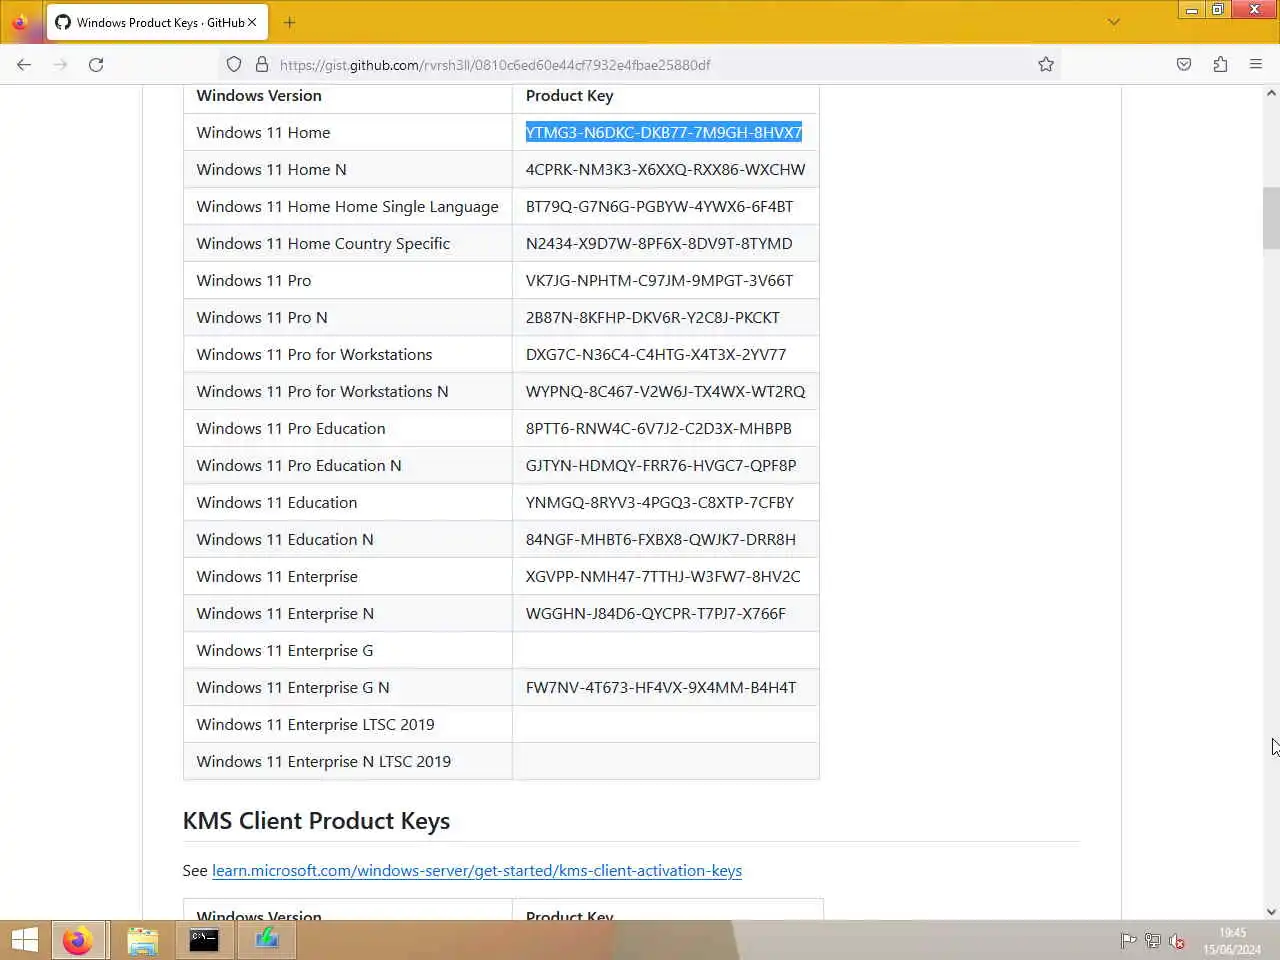Viewport: 1280px width, 960px height.
Task: Click the Windows 11 Pro product key VK7JG-NPHTM
Action: pos(659,280)
